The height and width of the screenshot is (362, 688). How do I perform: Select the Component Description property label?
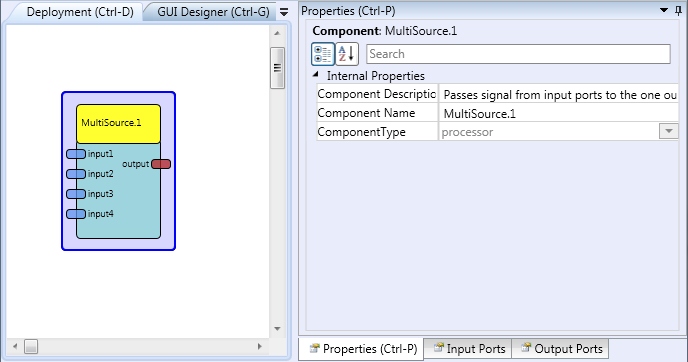pyautogui.click(x=377, y=94)
